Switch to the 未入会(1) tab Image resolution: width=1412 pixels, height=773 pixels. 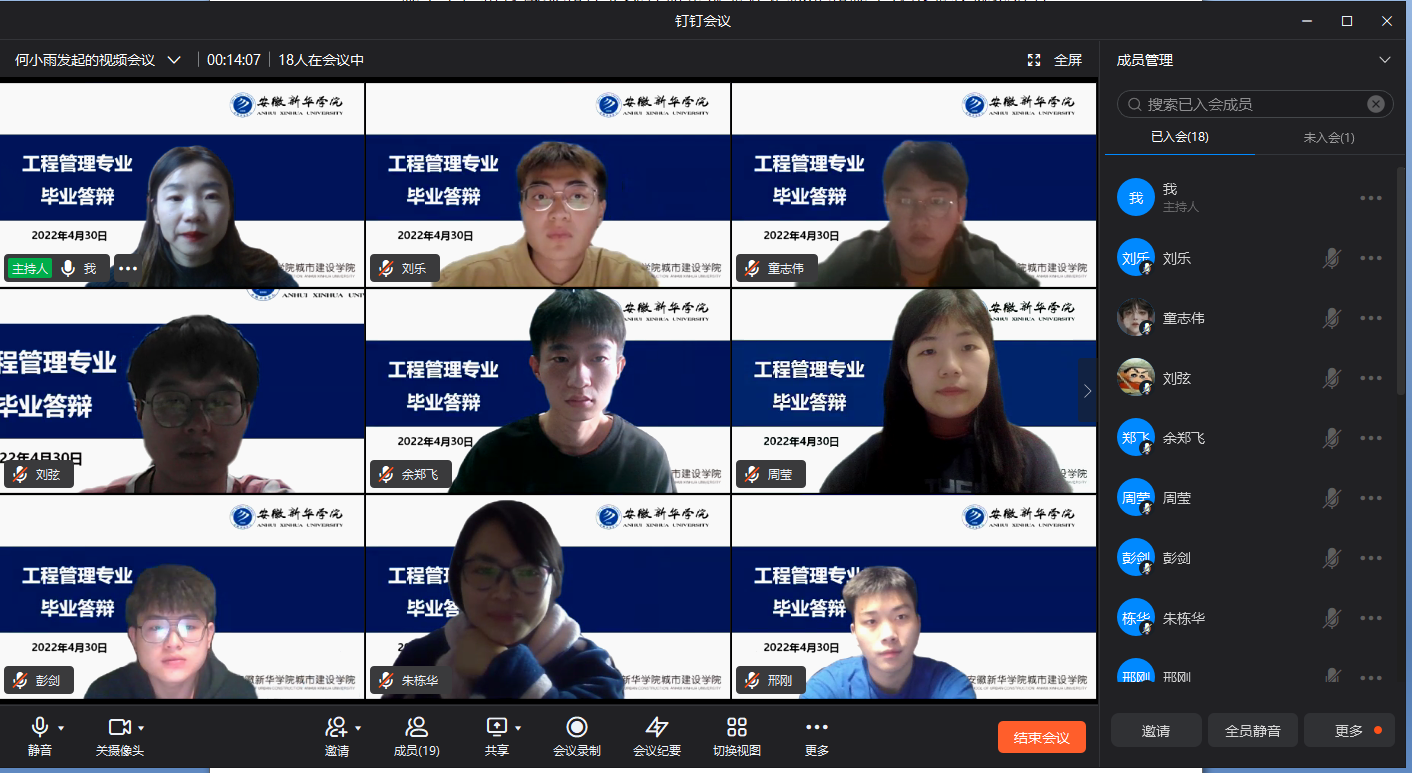click(1329, 137)
